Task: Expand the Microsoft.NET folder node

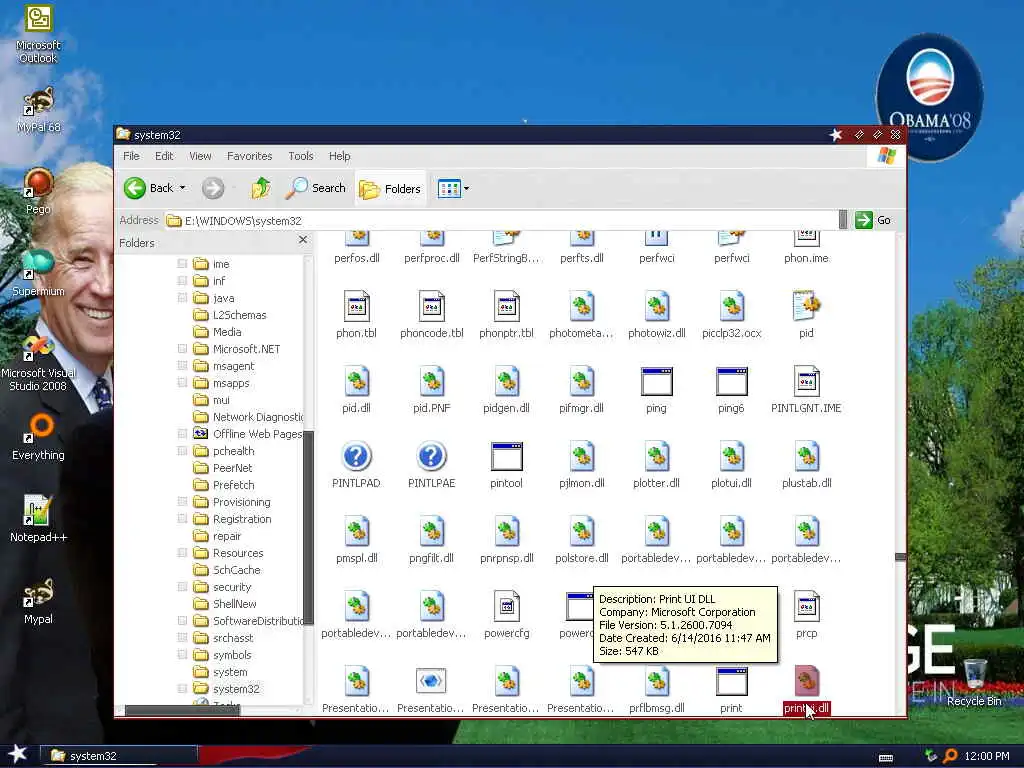Action: pyautogui.click(x=182, y=349)
